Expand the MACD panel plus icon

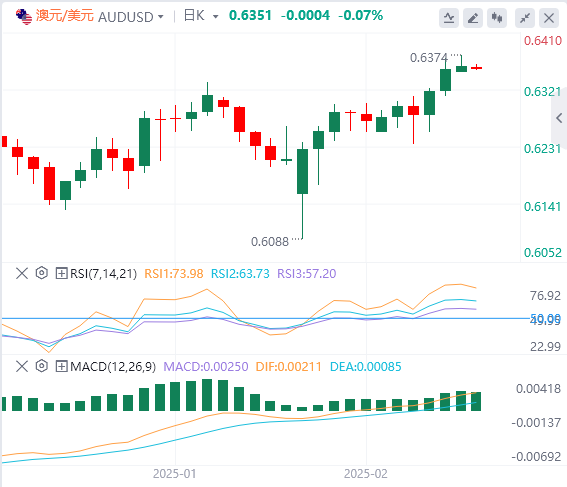click(61, 366)
